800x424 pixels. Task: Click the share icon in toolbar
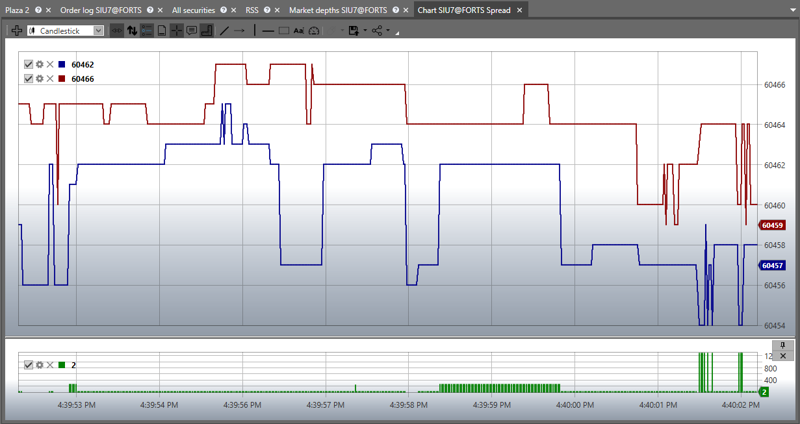coord(378,31)
